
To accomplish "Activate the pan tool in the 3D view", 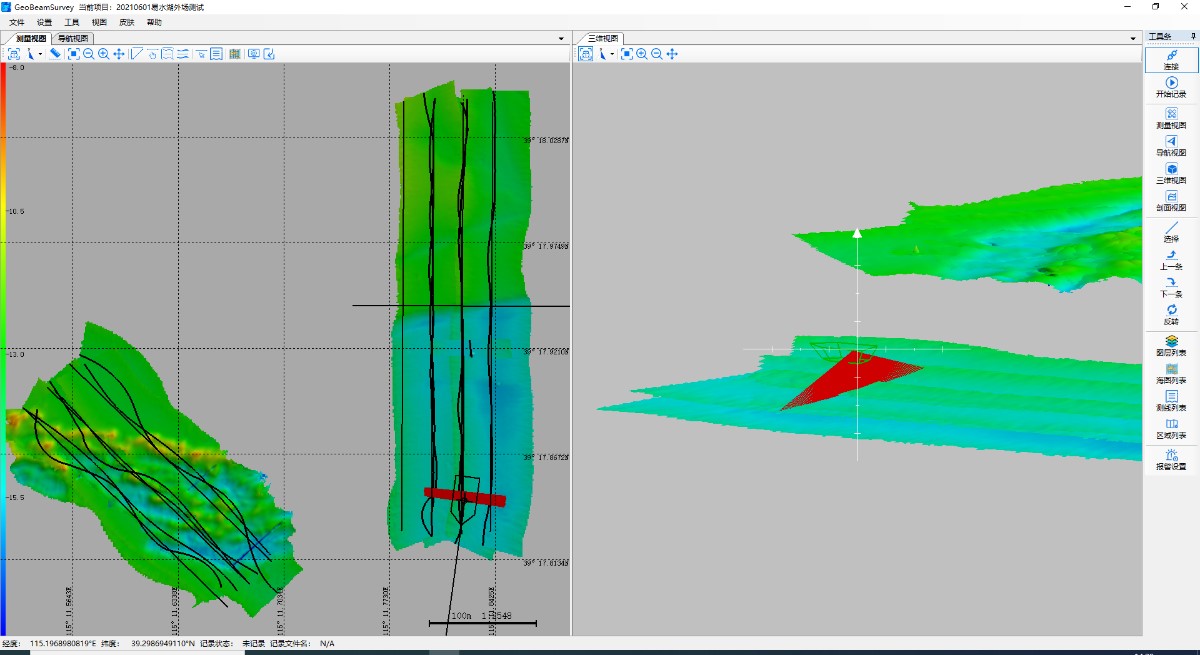I will point(672,54).
